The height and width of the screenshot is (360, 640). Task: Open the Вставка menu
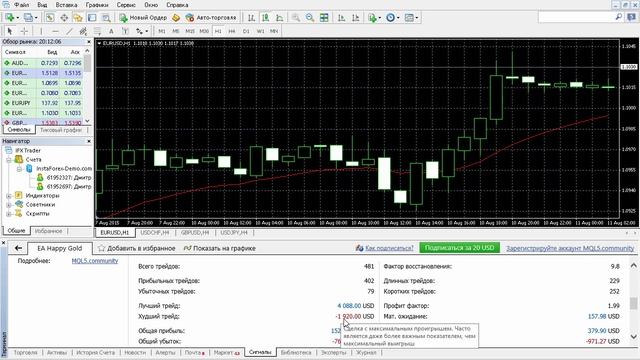click(x=66, y=5)
